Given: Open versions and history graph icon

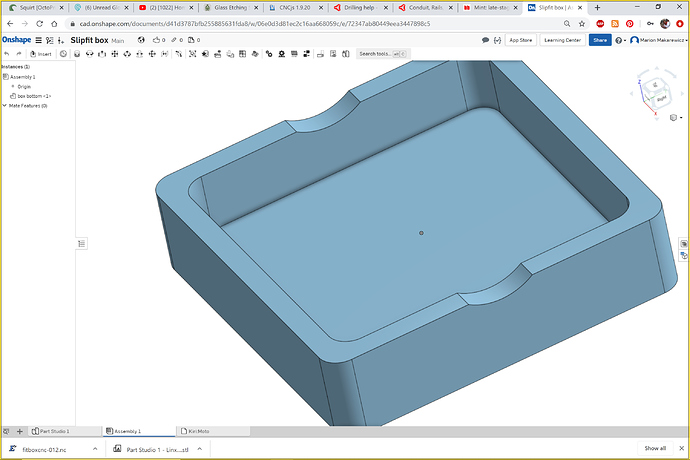Looking at the screenshot, I should coord(49,40).
